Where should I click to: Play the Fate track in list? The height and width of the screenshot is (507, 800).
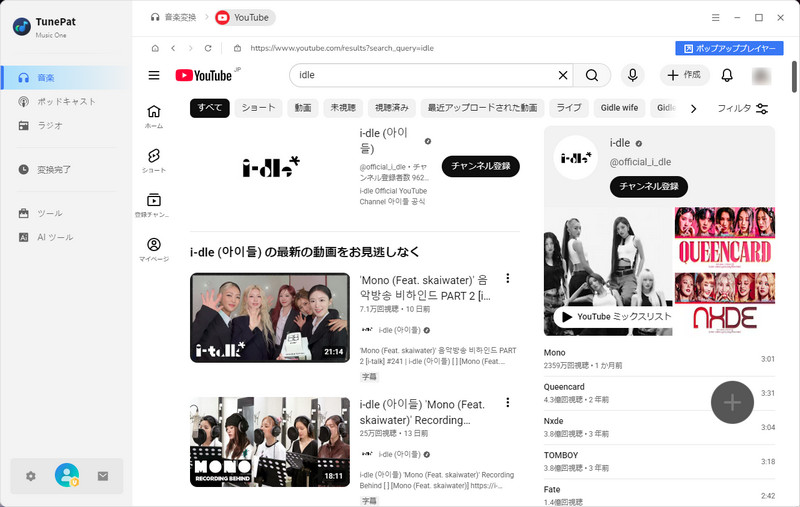pos(659,496)
